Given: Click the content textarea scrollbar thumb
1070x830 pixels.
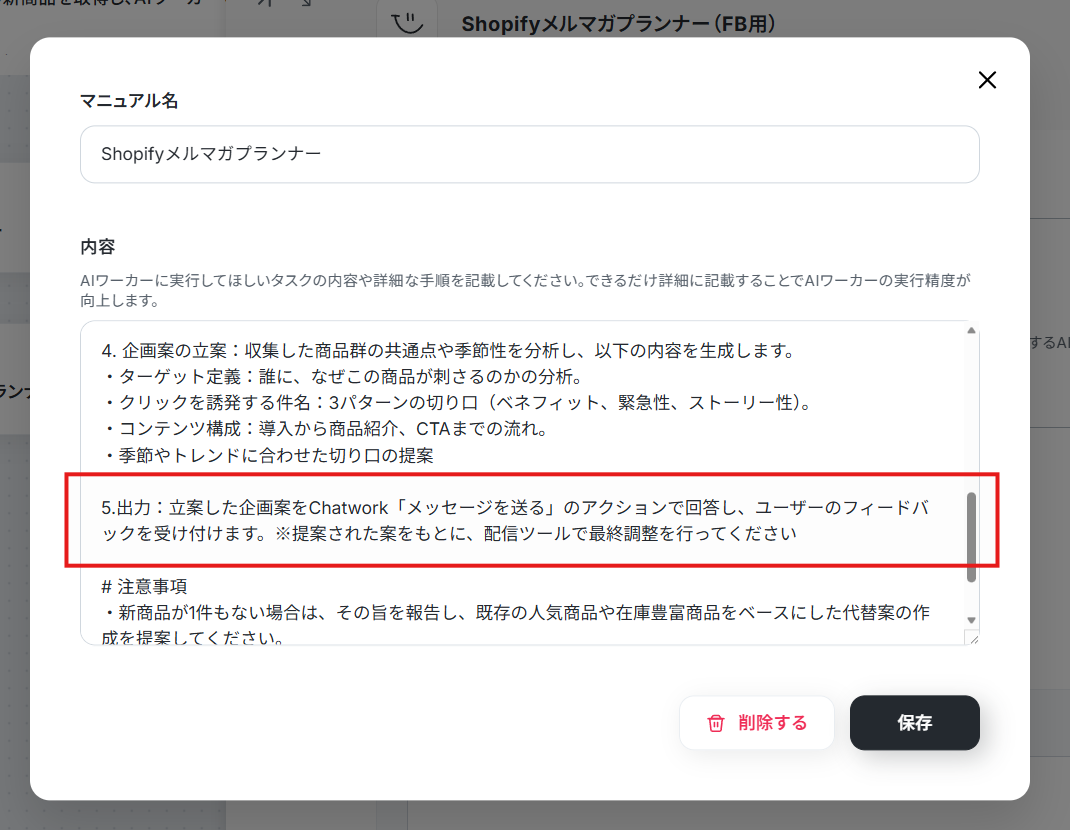Looking at the screenshot, I should (971, 537).
